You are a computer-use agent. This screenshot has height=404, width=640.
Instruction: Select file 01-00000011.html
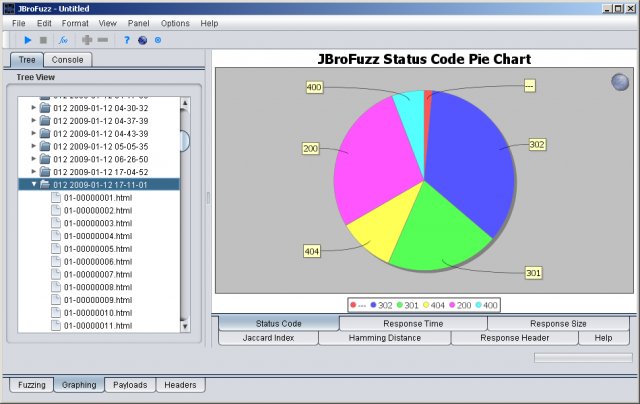tap(98, 326)
